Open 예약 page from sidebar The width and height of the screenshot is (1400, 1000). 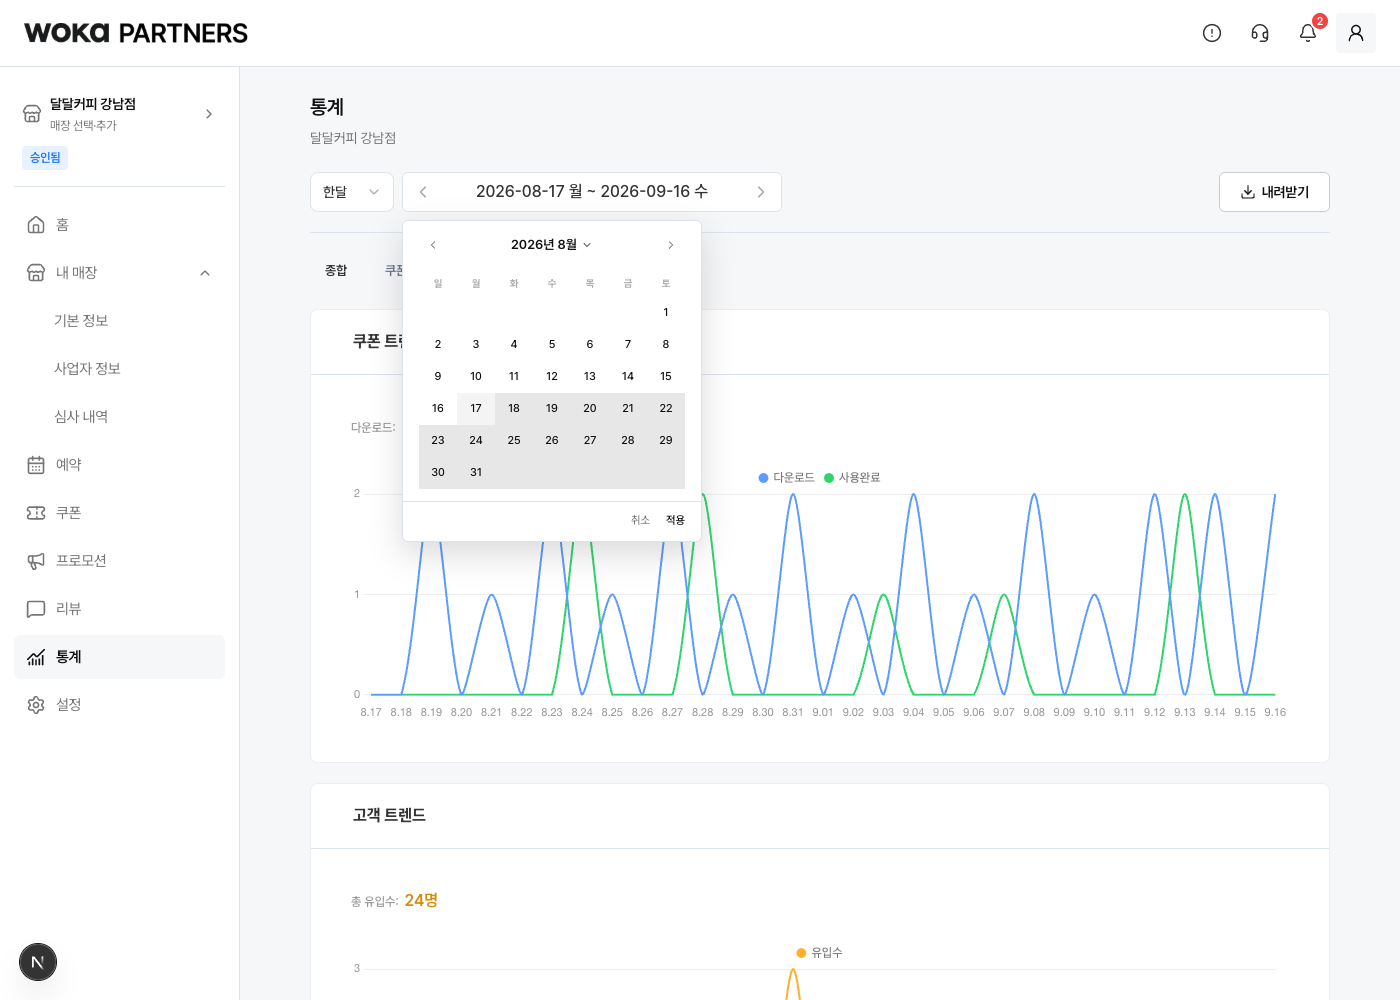point(120,465)
